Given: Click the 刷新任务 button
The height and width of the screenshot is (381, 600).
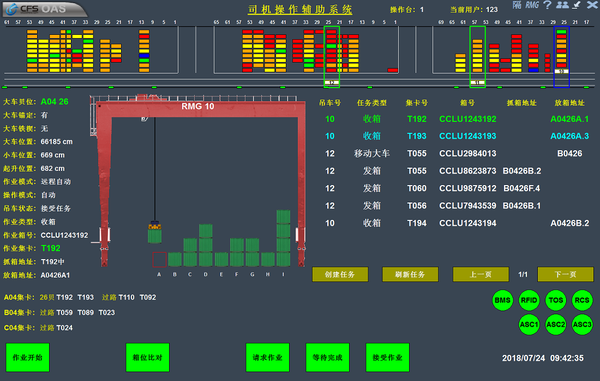Looking at the screenshot, I should pos(410,274).
